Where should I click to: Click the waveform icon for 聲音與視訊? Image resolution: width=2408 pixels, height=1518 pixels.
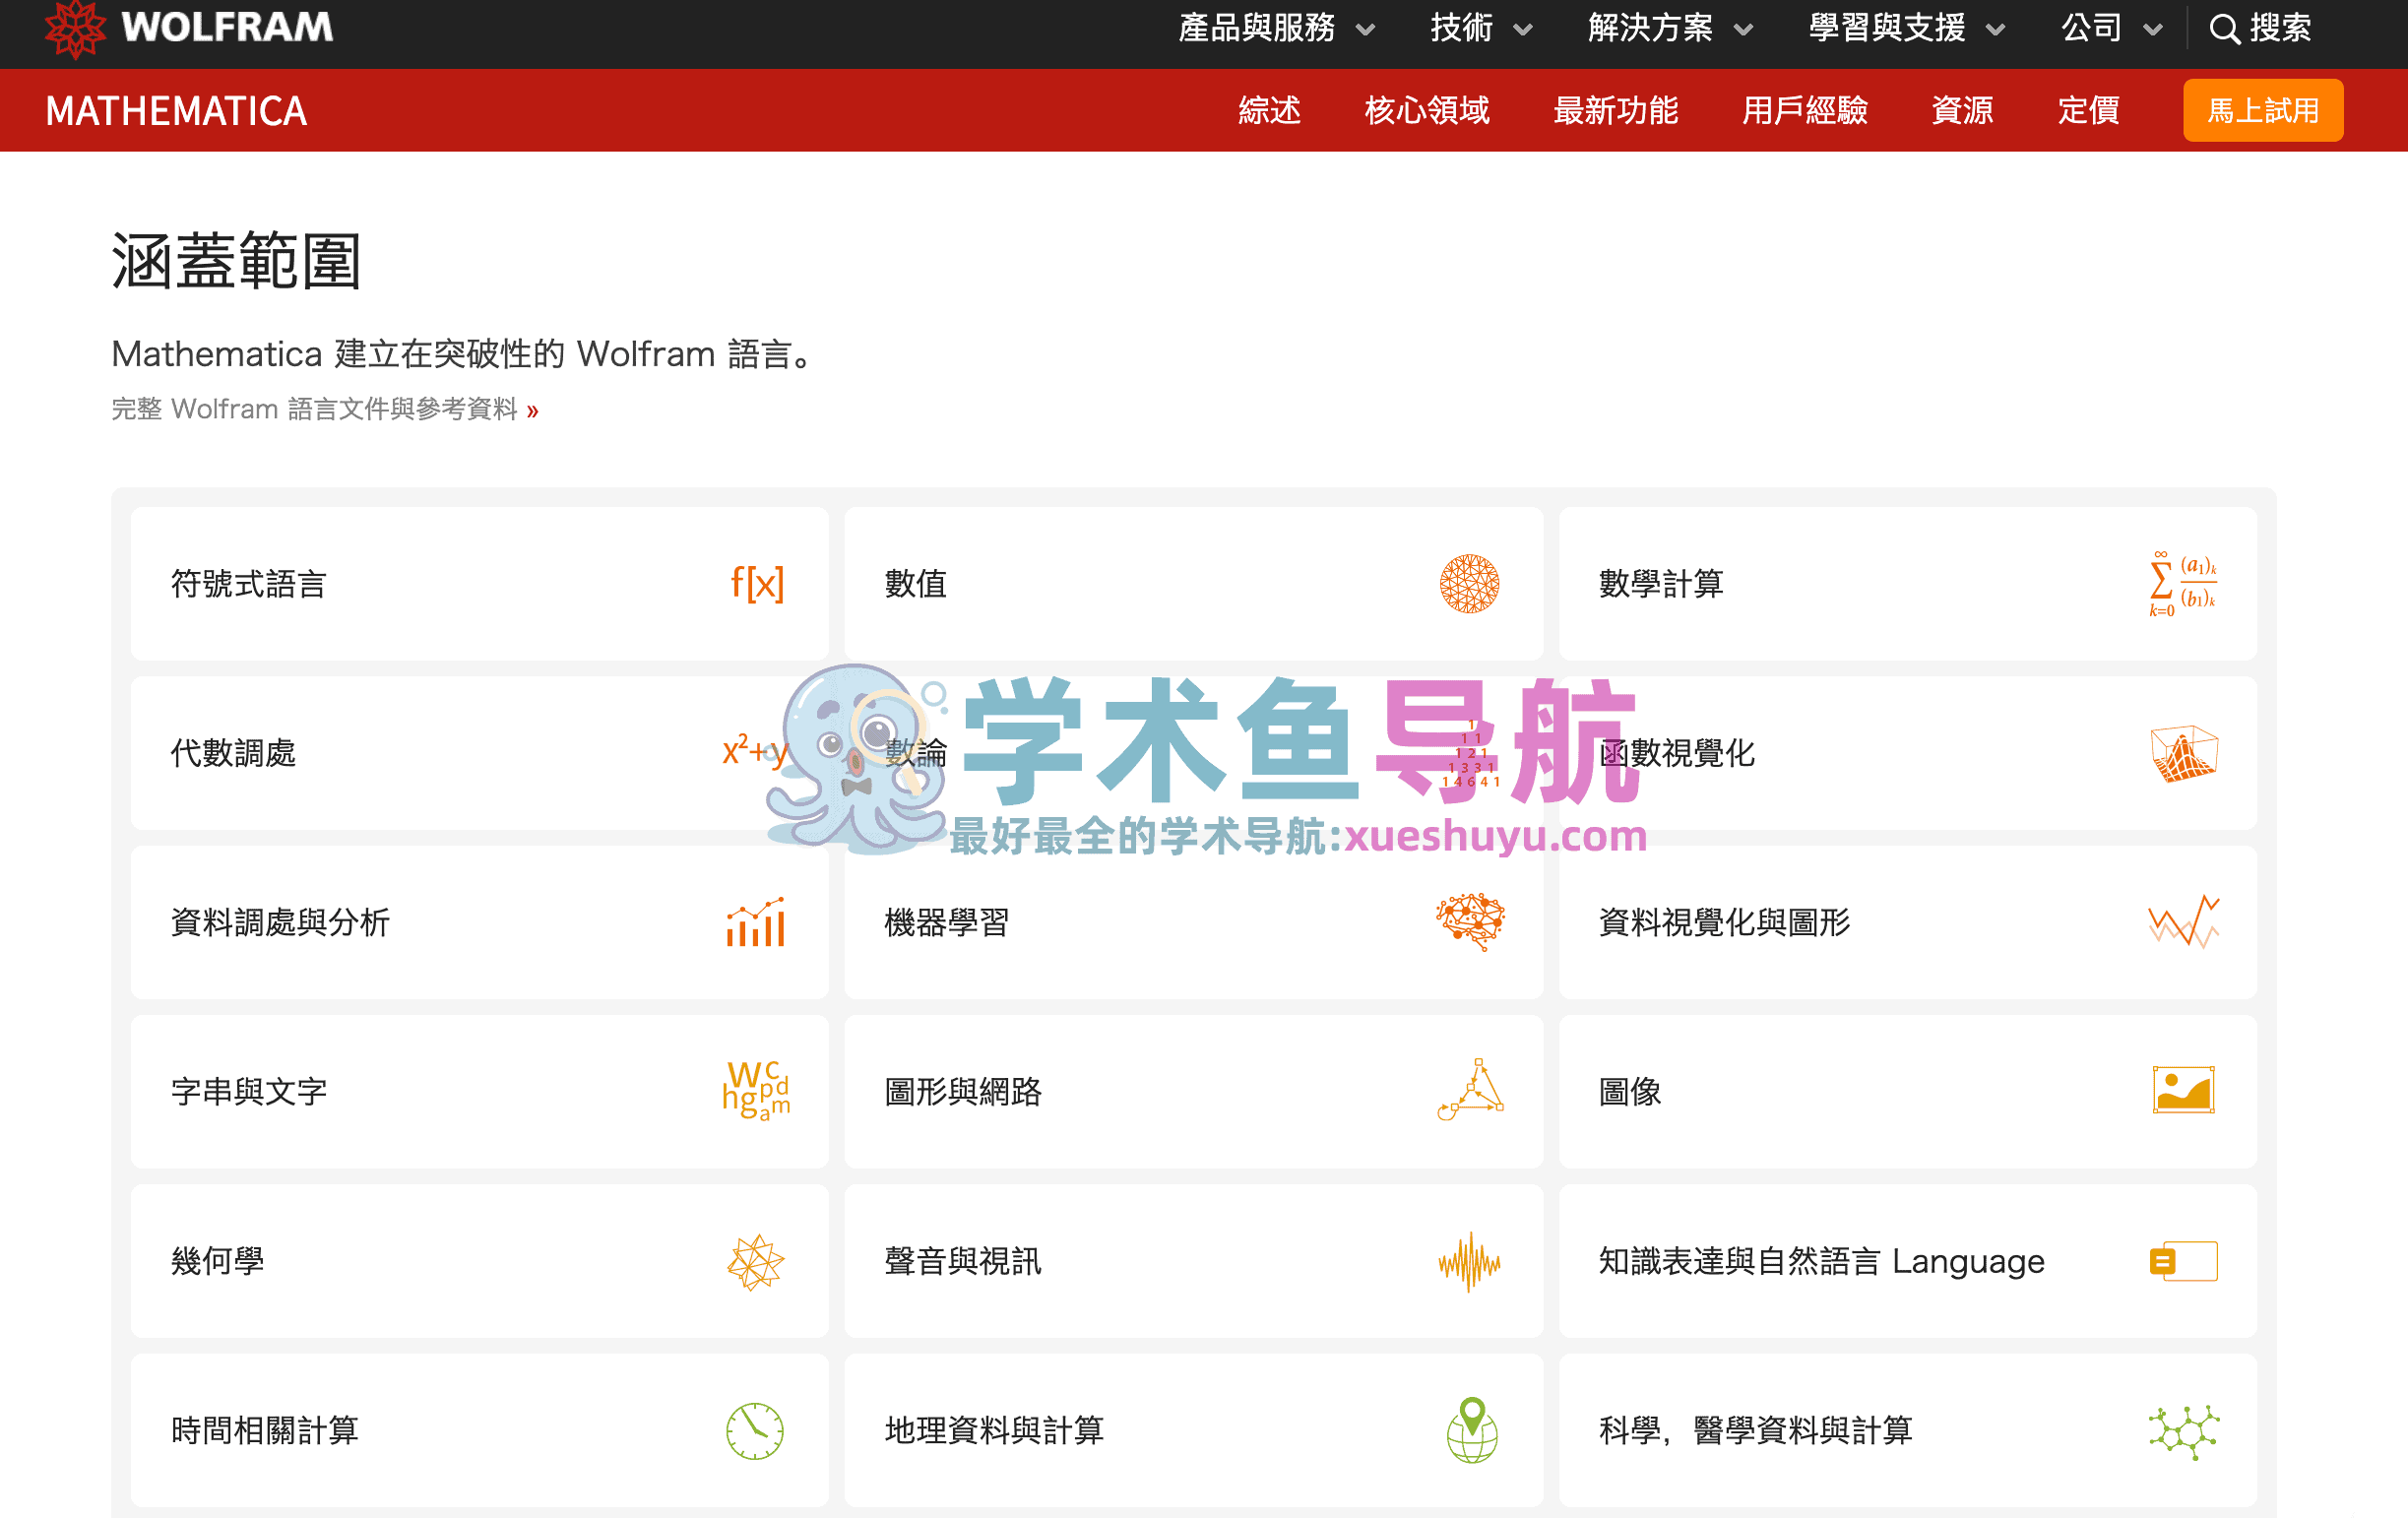1469,1261
